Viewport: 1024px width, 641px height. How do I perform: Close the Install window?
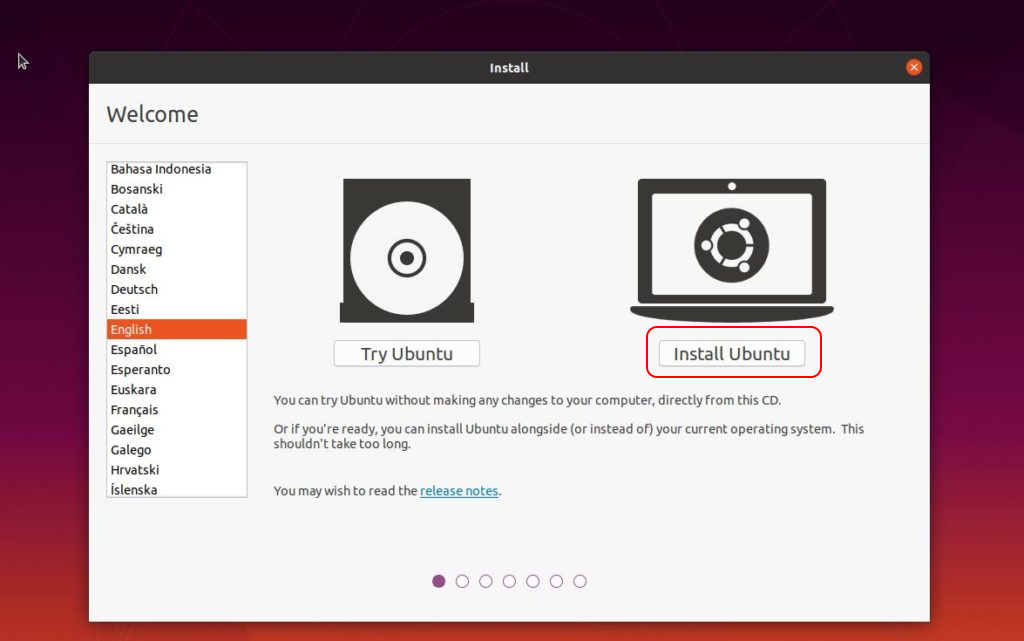click(913, 68)
